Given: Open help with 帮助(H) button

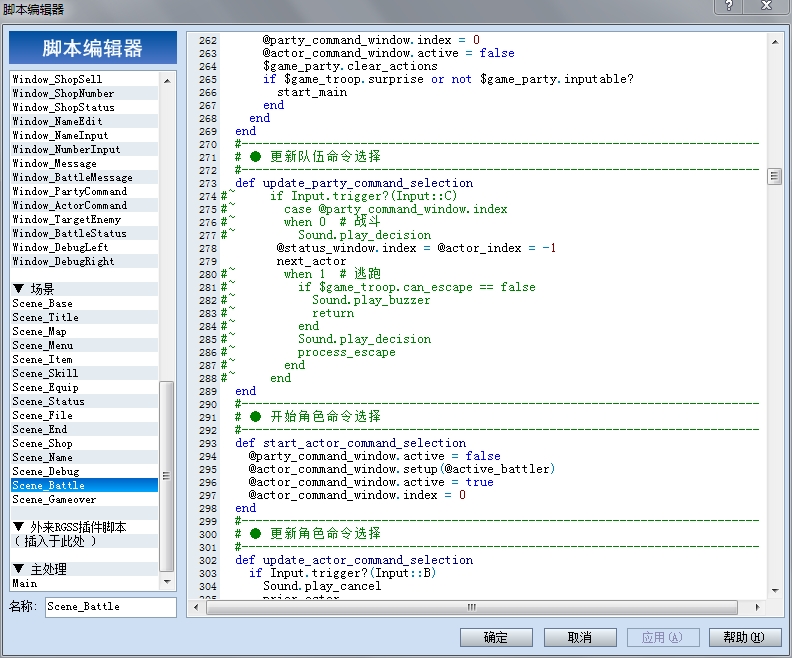Looking at the screenshot, I should (x=745, y=637).
